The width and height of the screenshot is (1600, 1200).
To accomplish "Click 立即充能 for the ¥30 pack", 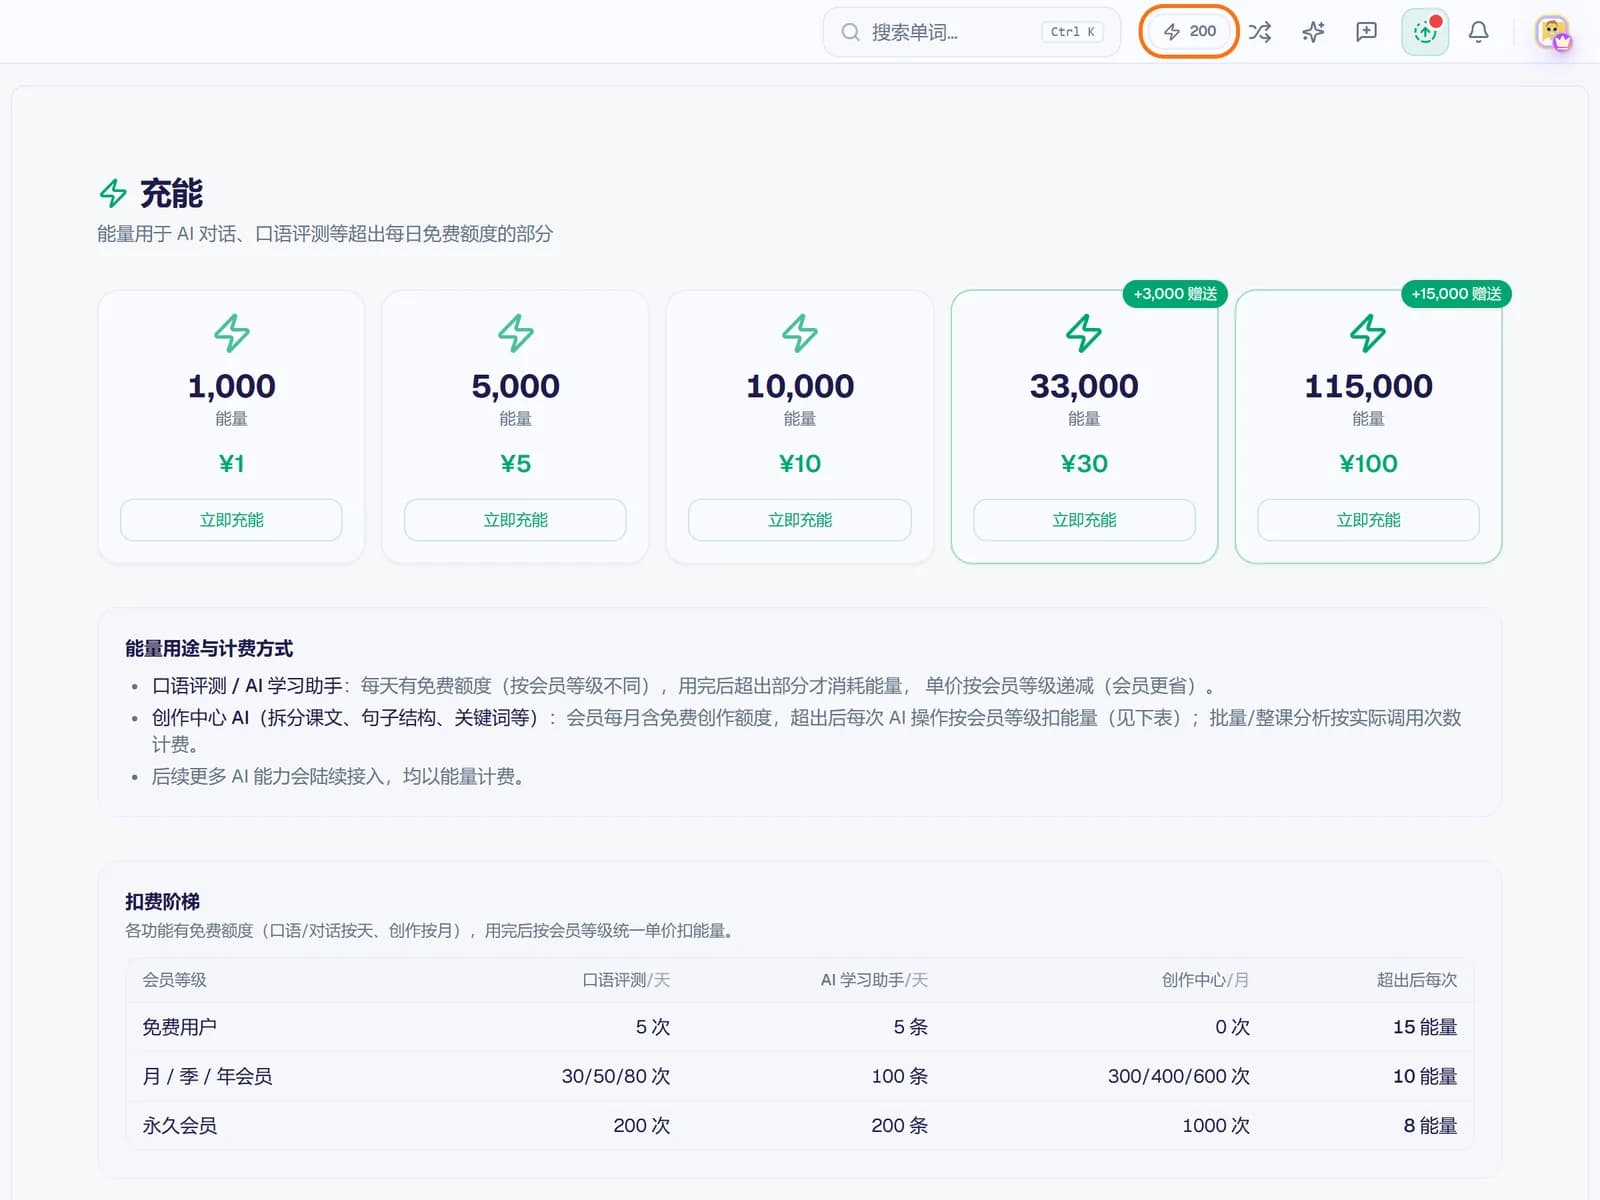I will pos(1084,520).
